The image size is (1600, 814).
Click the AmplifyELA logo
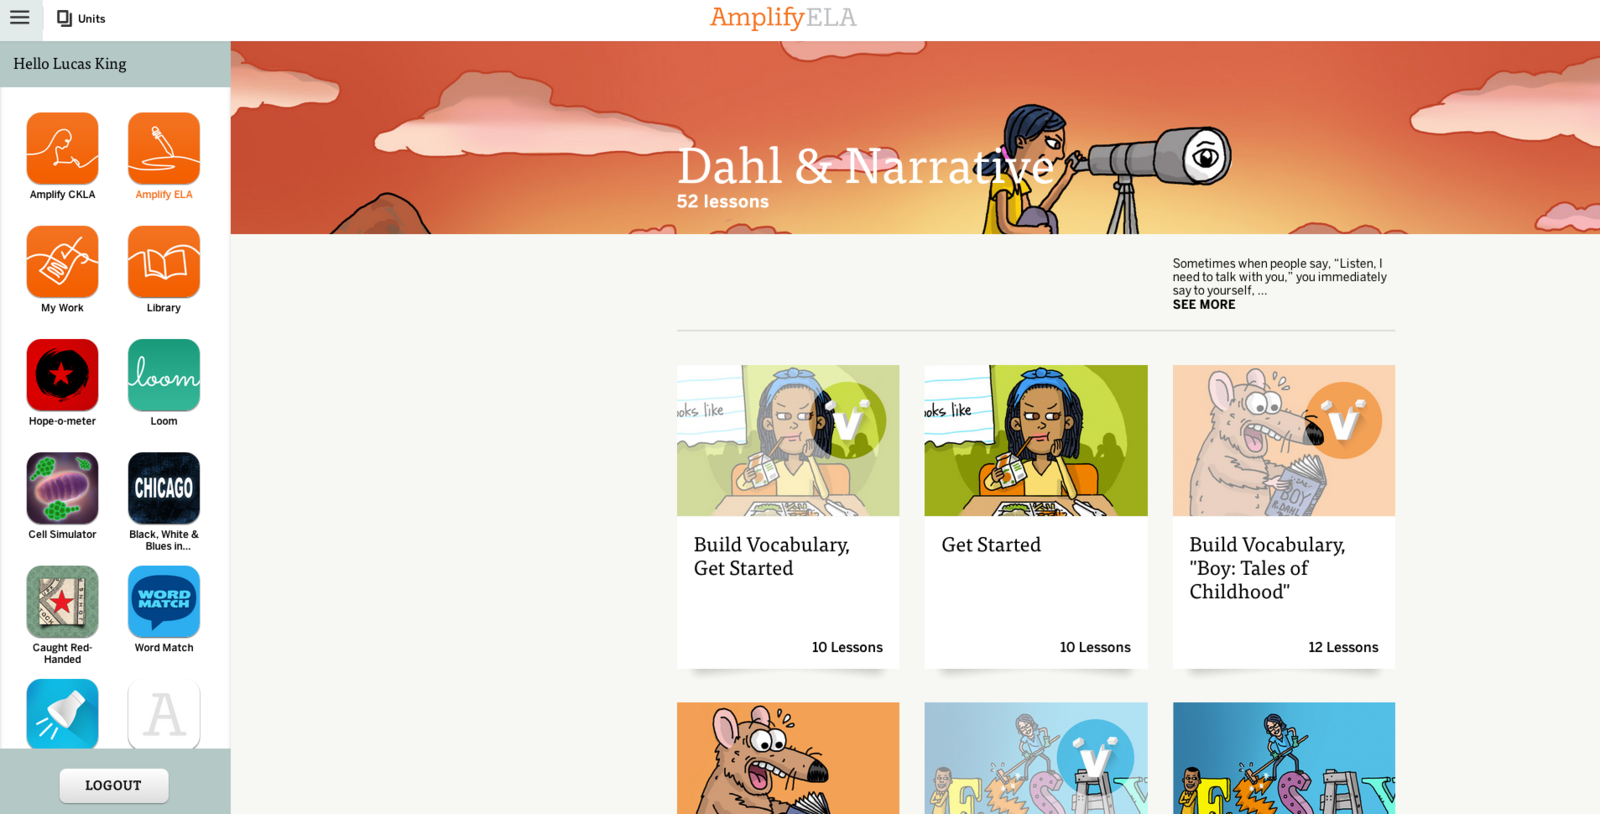[x=783, y=17]
